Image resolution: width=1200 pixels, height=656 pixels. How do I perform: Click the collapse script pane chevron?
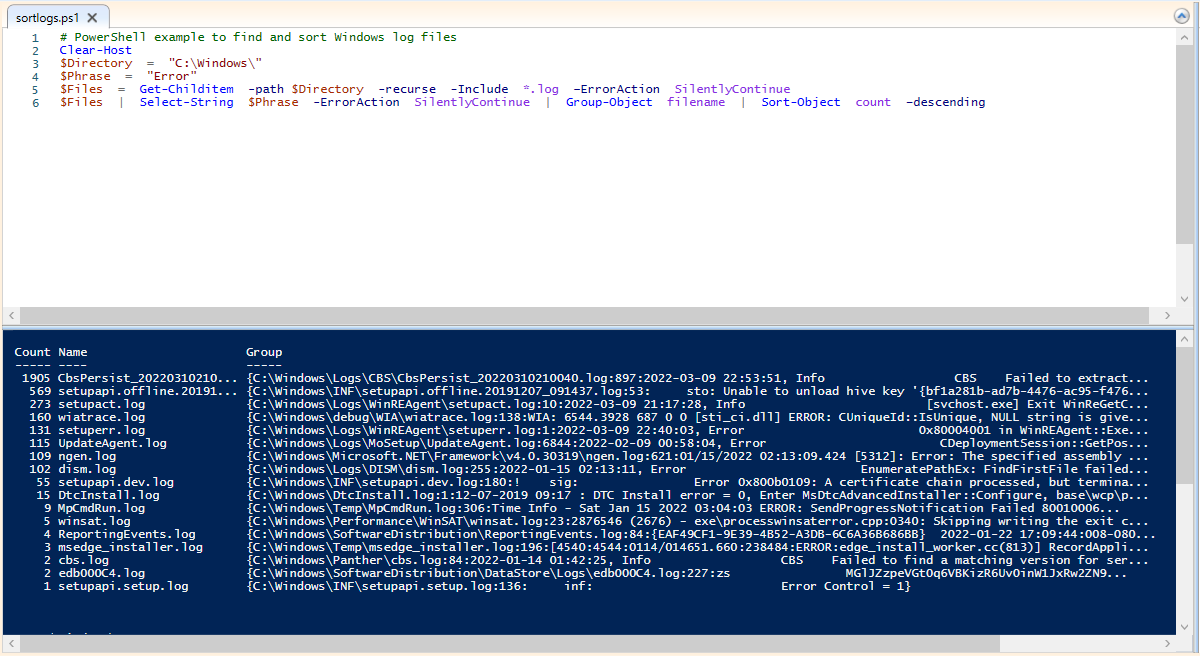point(1180,15)
